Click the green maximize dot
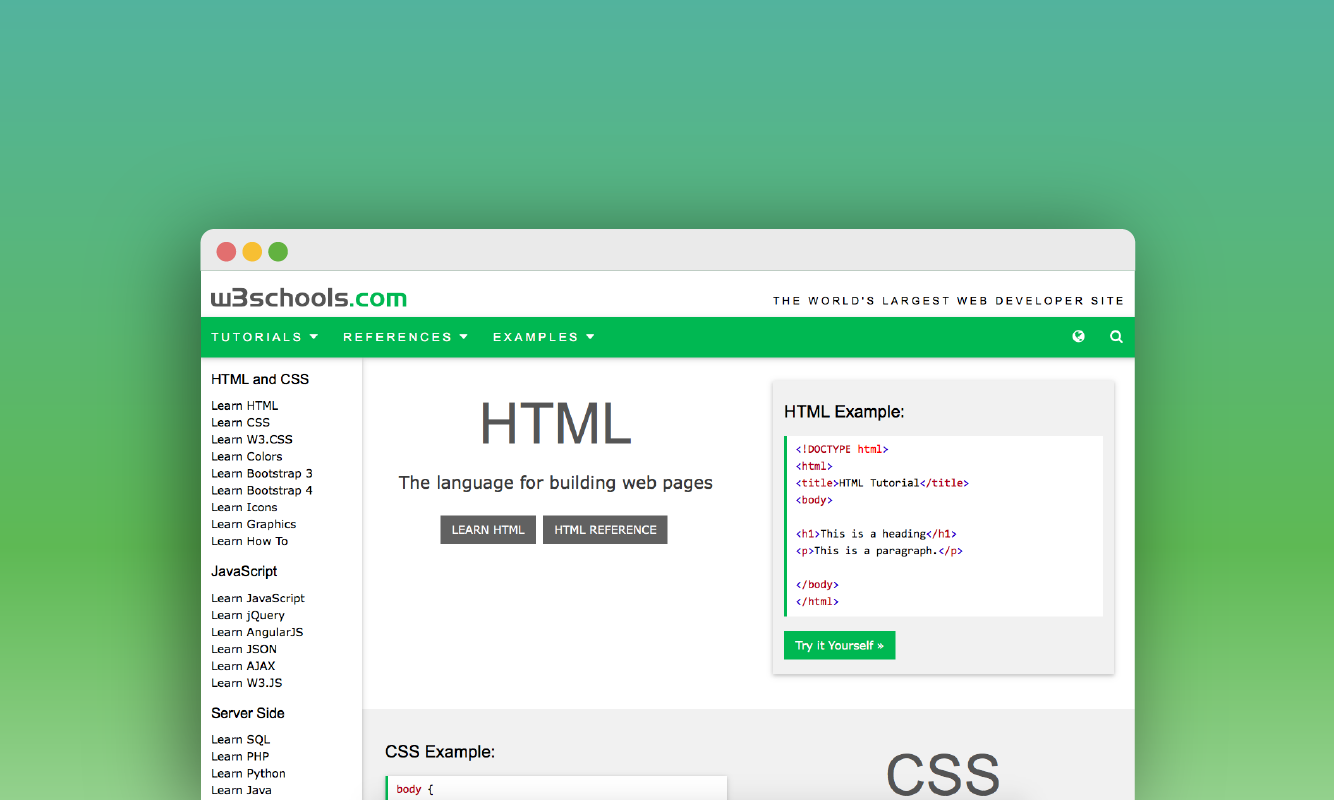 point(278,252)
